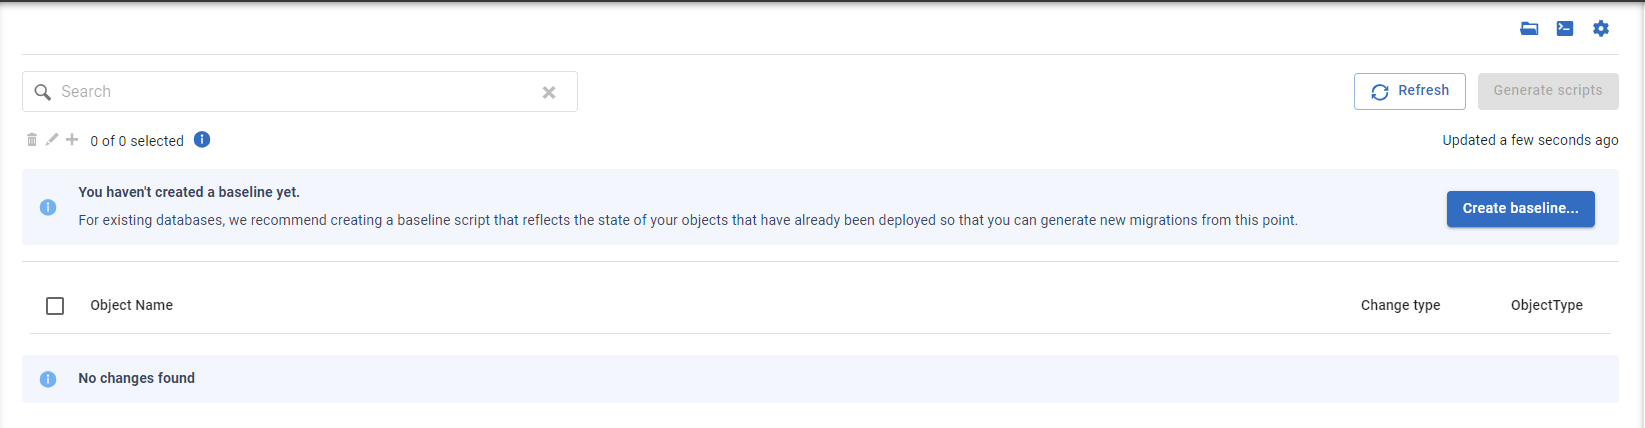Image resolution: width=1645 pixels, height=428 pixels.
Task: Focus the Search input field
Action: [300, 92]
